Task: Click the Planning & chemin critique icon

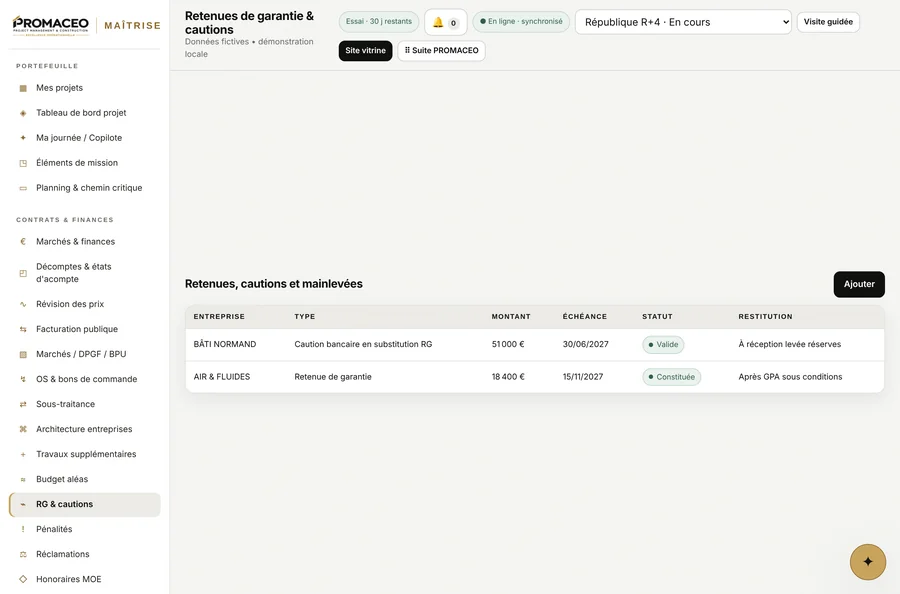Action: (x=23, y=188)
